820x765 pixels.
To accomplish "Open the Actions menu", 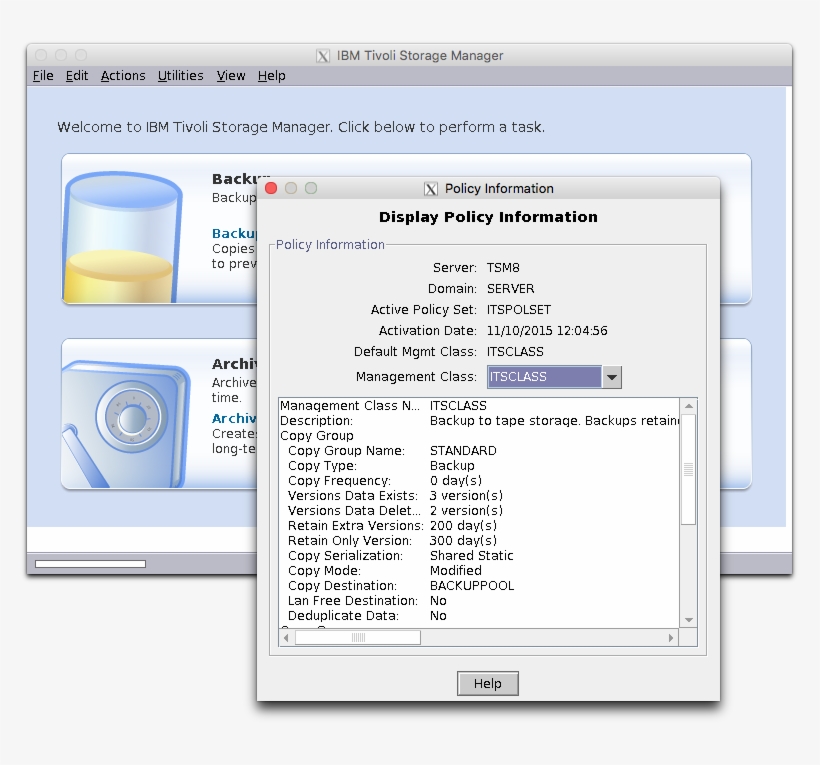I will [x=122, y=75].
